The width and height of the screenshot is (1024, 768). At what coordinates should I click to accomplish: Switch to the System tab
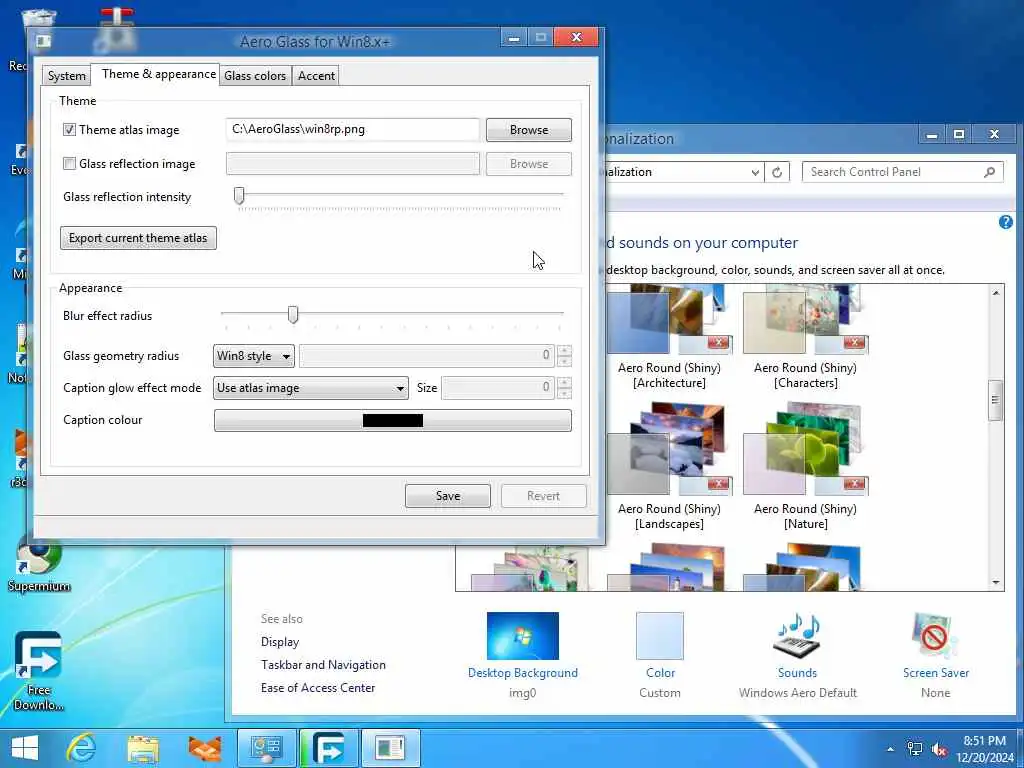(x=67, y=76)
